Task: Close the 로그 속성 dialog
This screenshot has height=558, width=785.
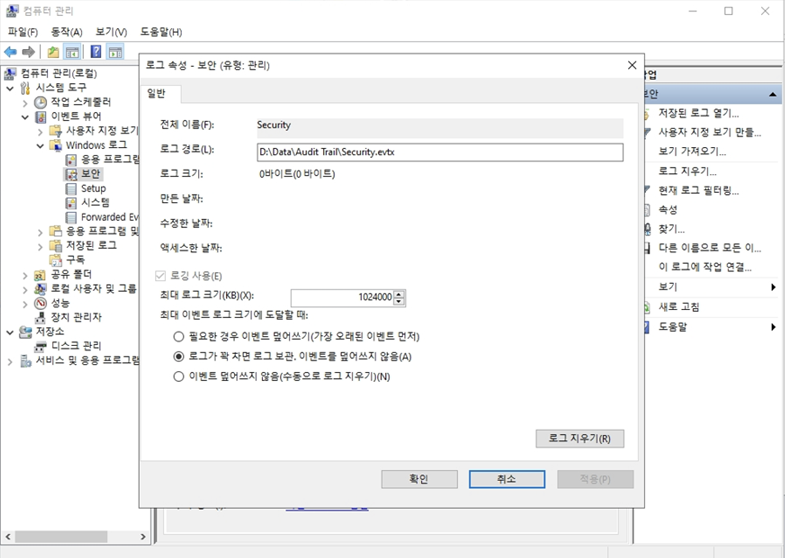Action: click(632, 65)
